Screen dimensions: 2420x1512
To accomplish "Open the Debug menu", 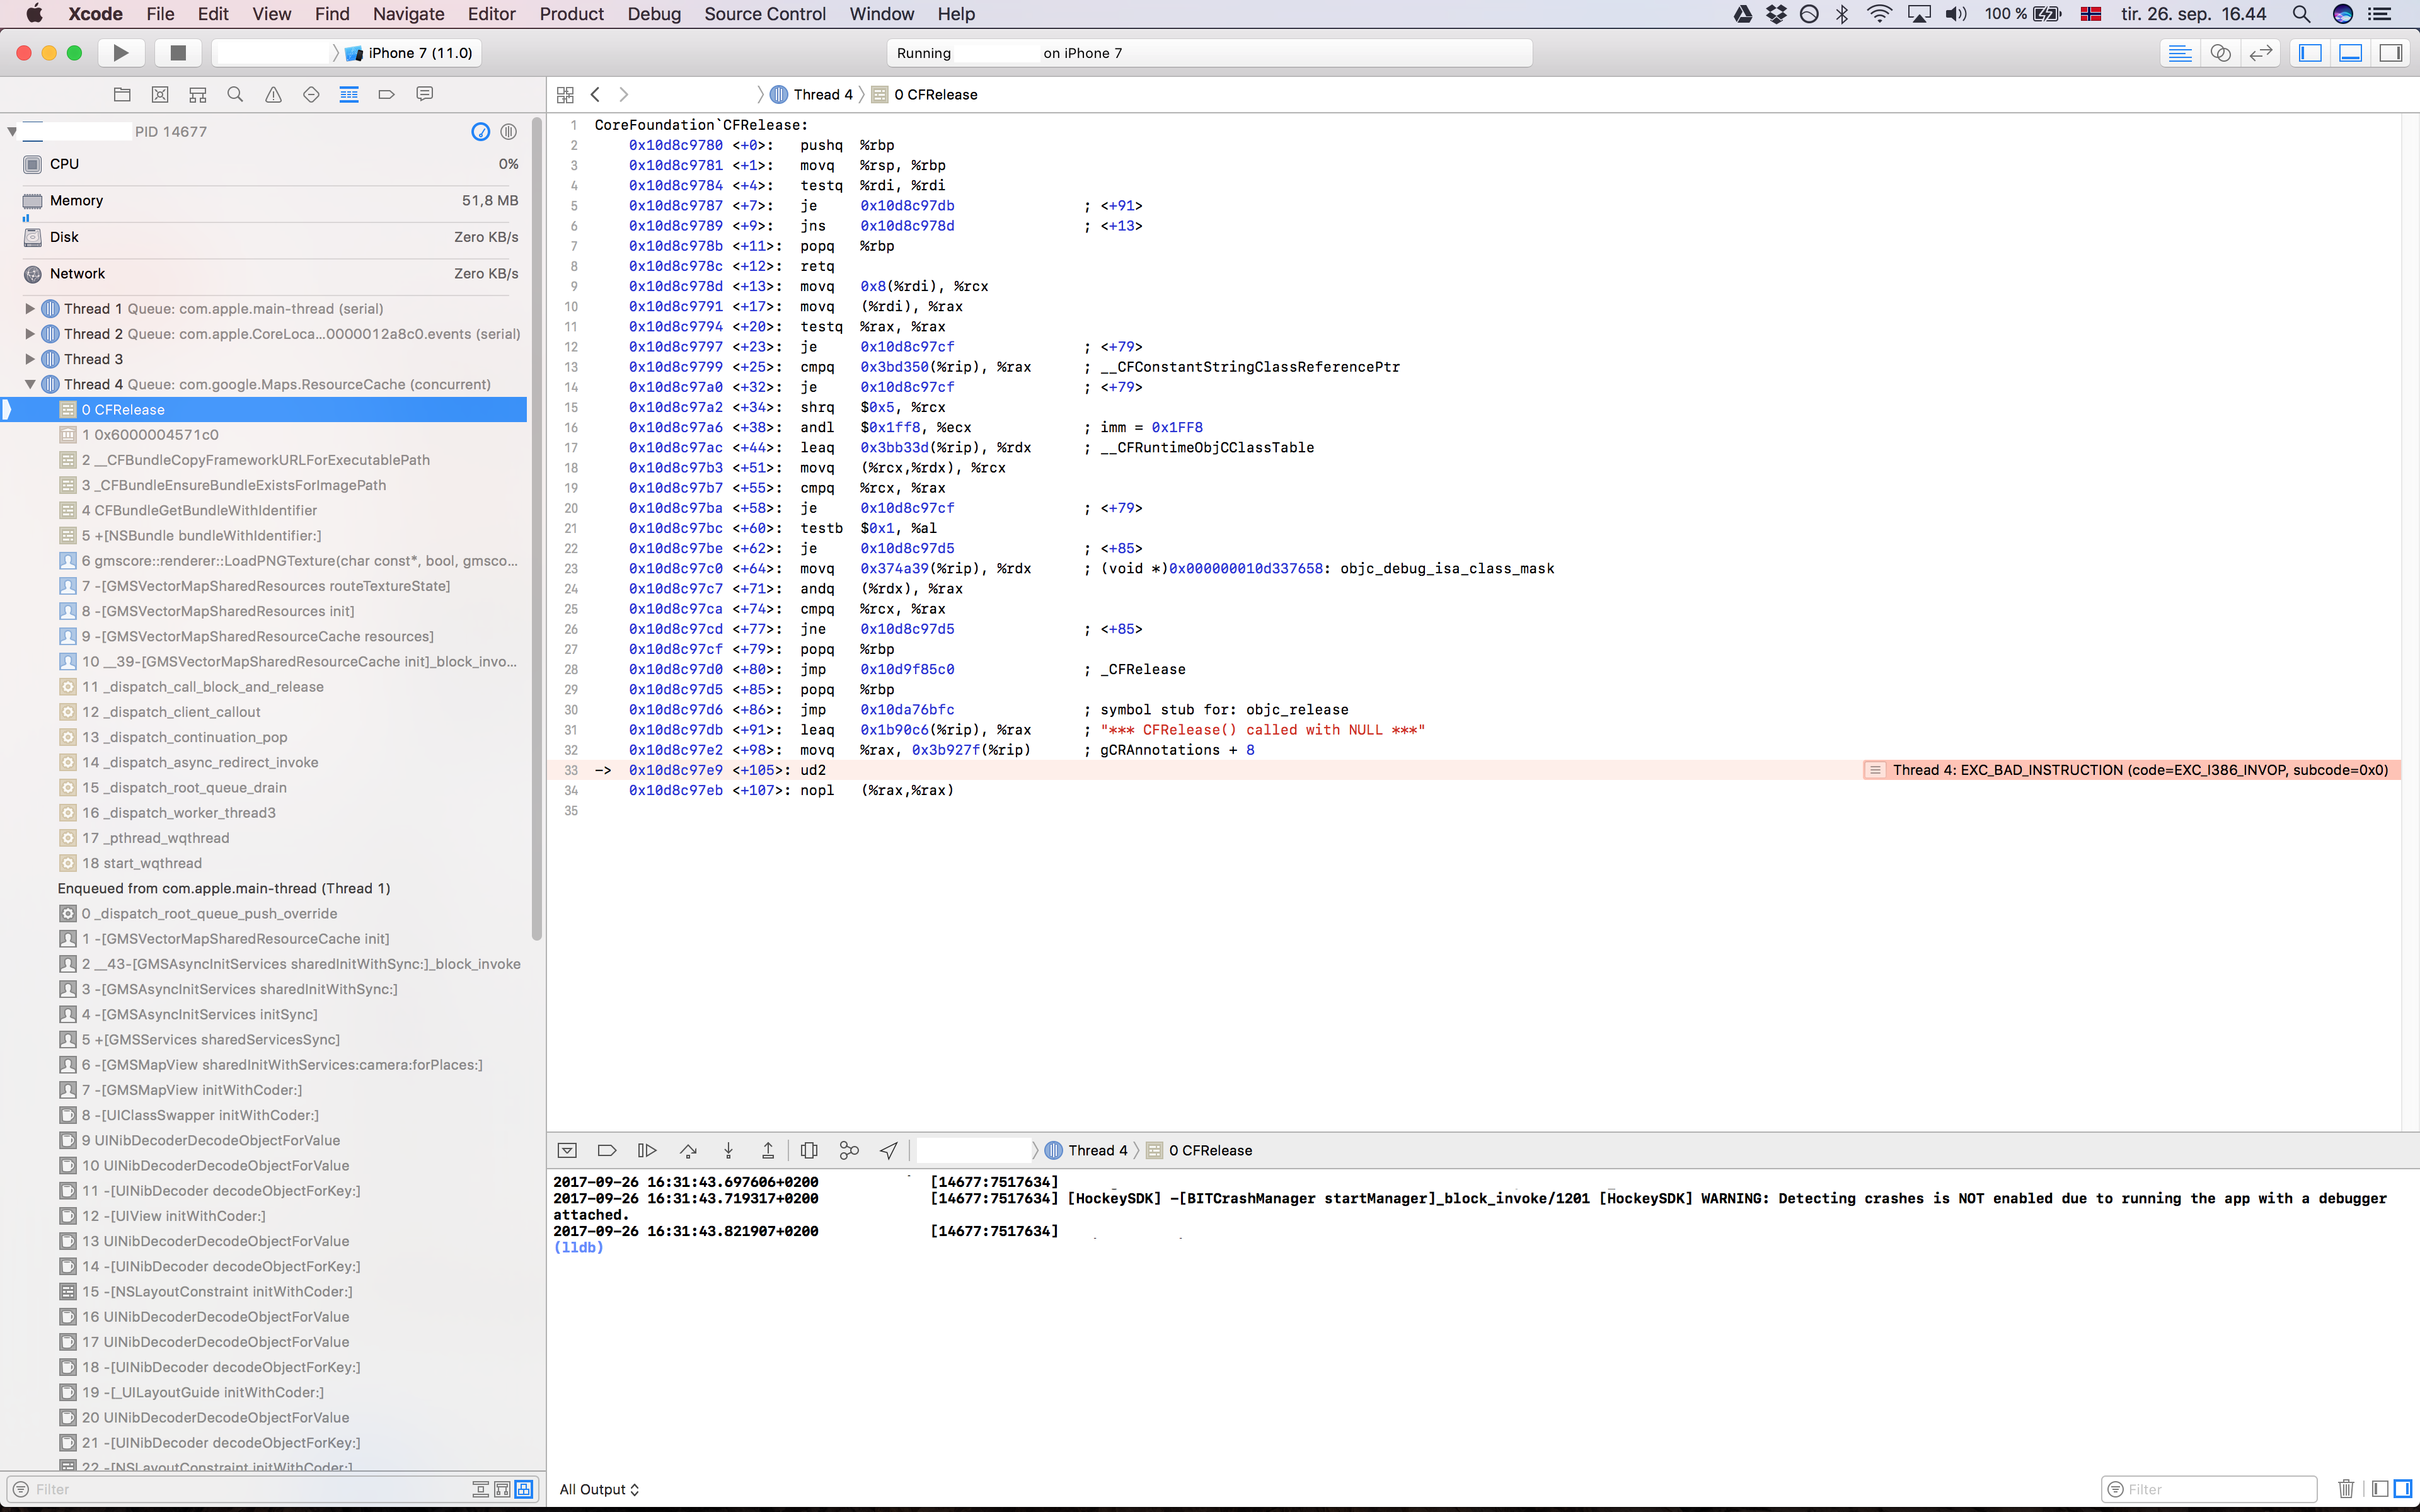I will click(654, 14).
